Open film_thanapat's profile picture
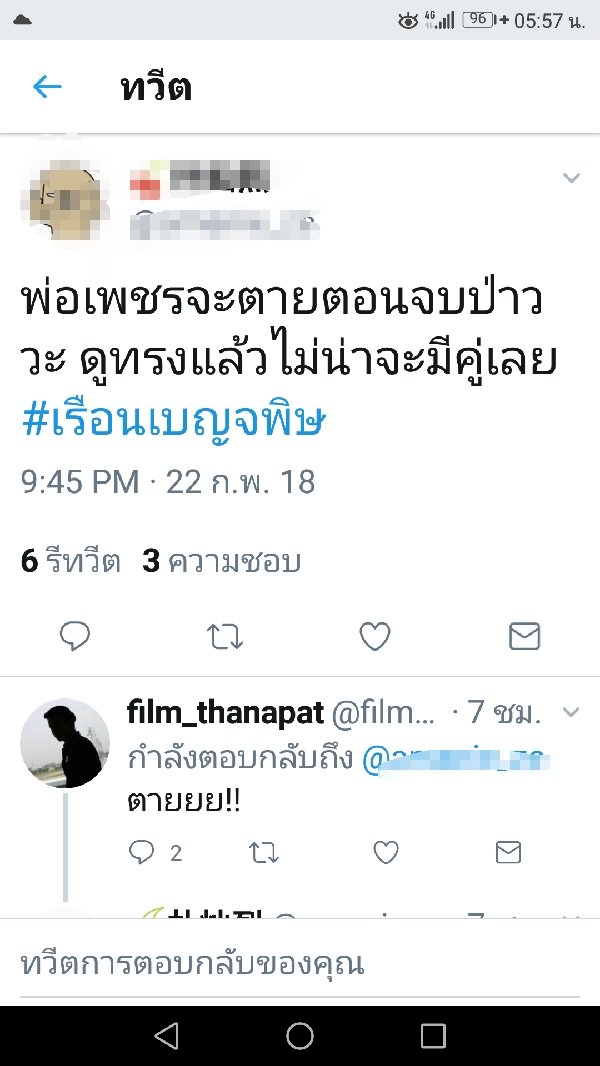Image resolution: width=600 pixels, height=1066 pixels. click(x=65, y=742)
